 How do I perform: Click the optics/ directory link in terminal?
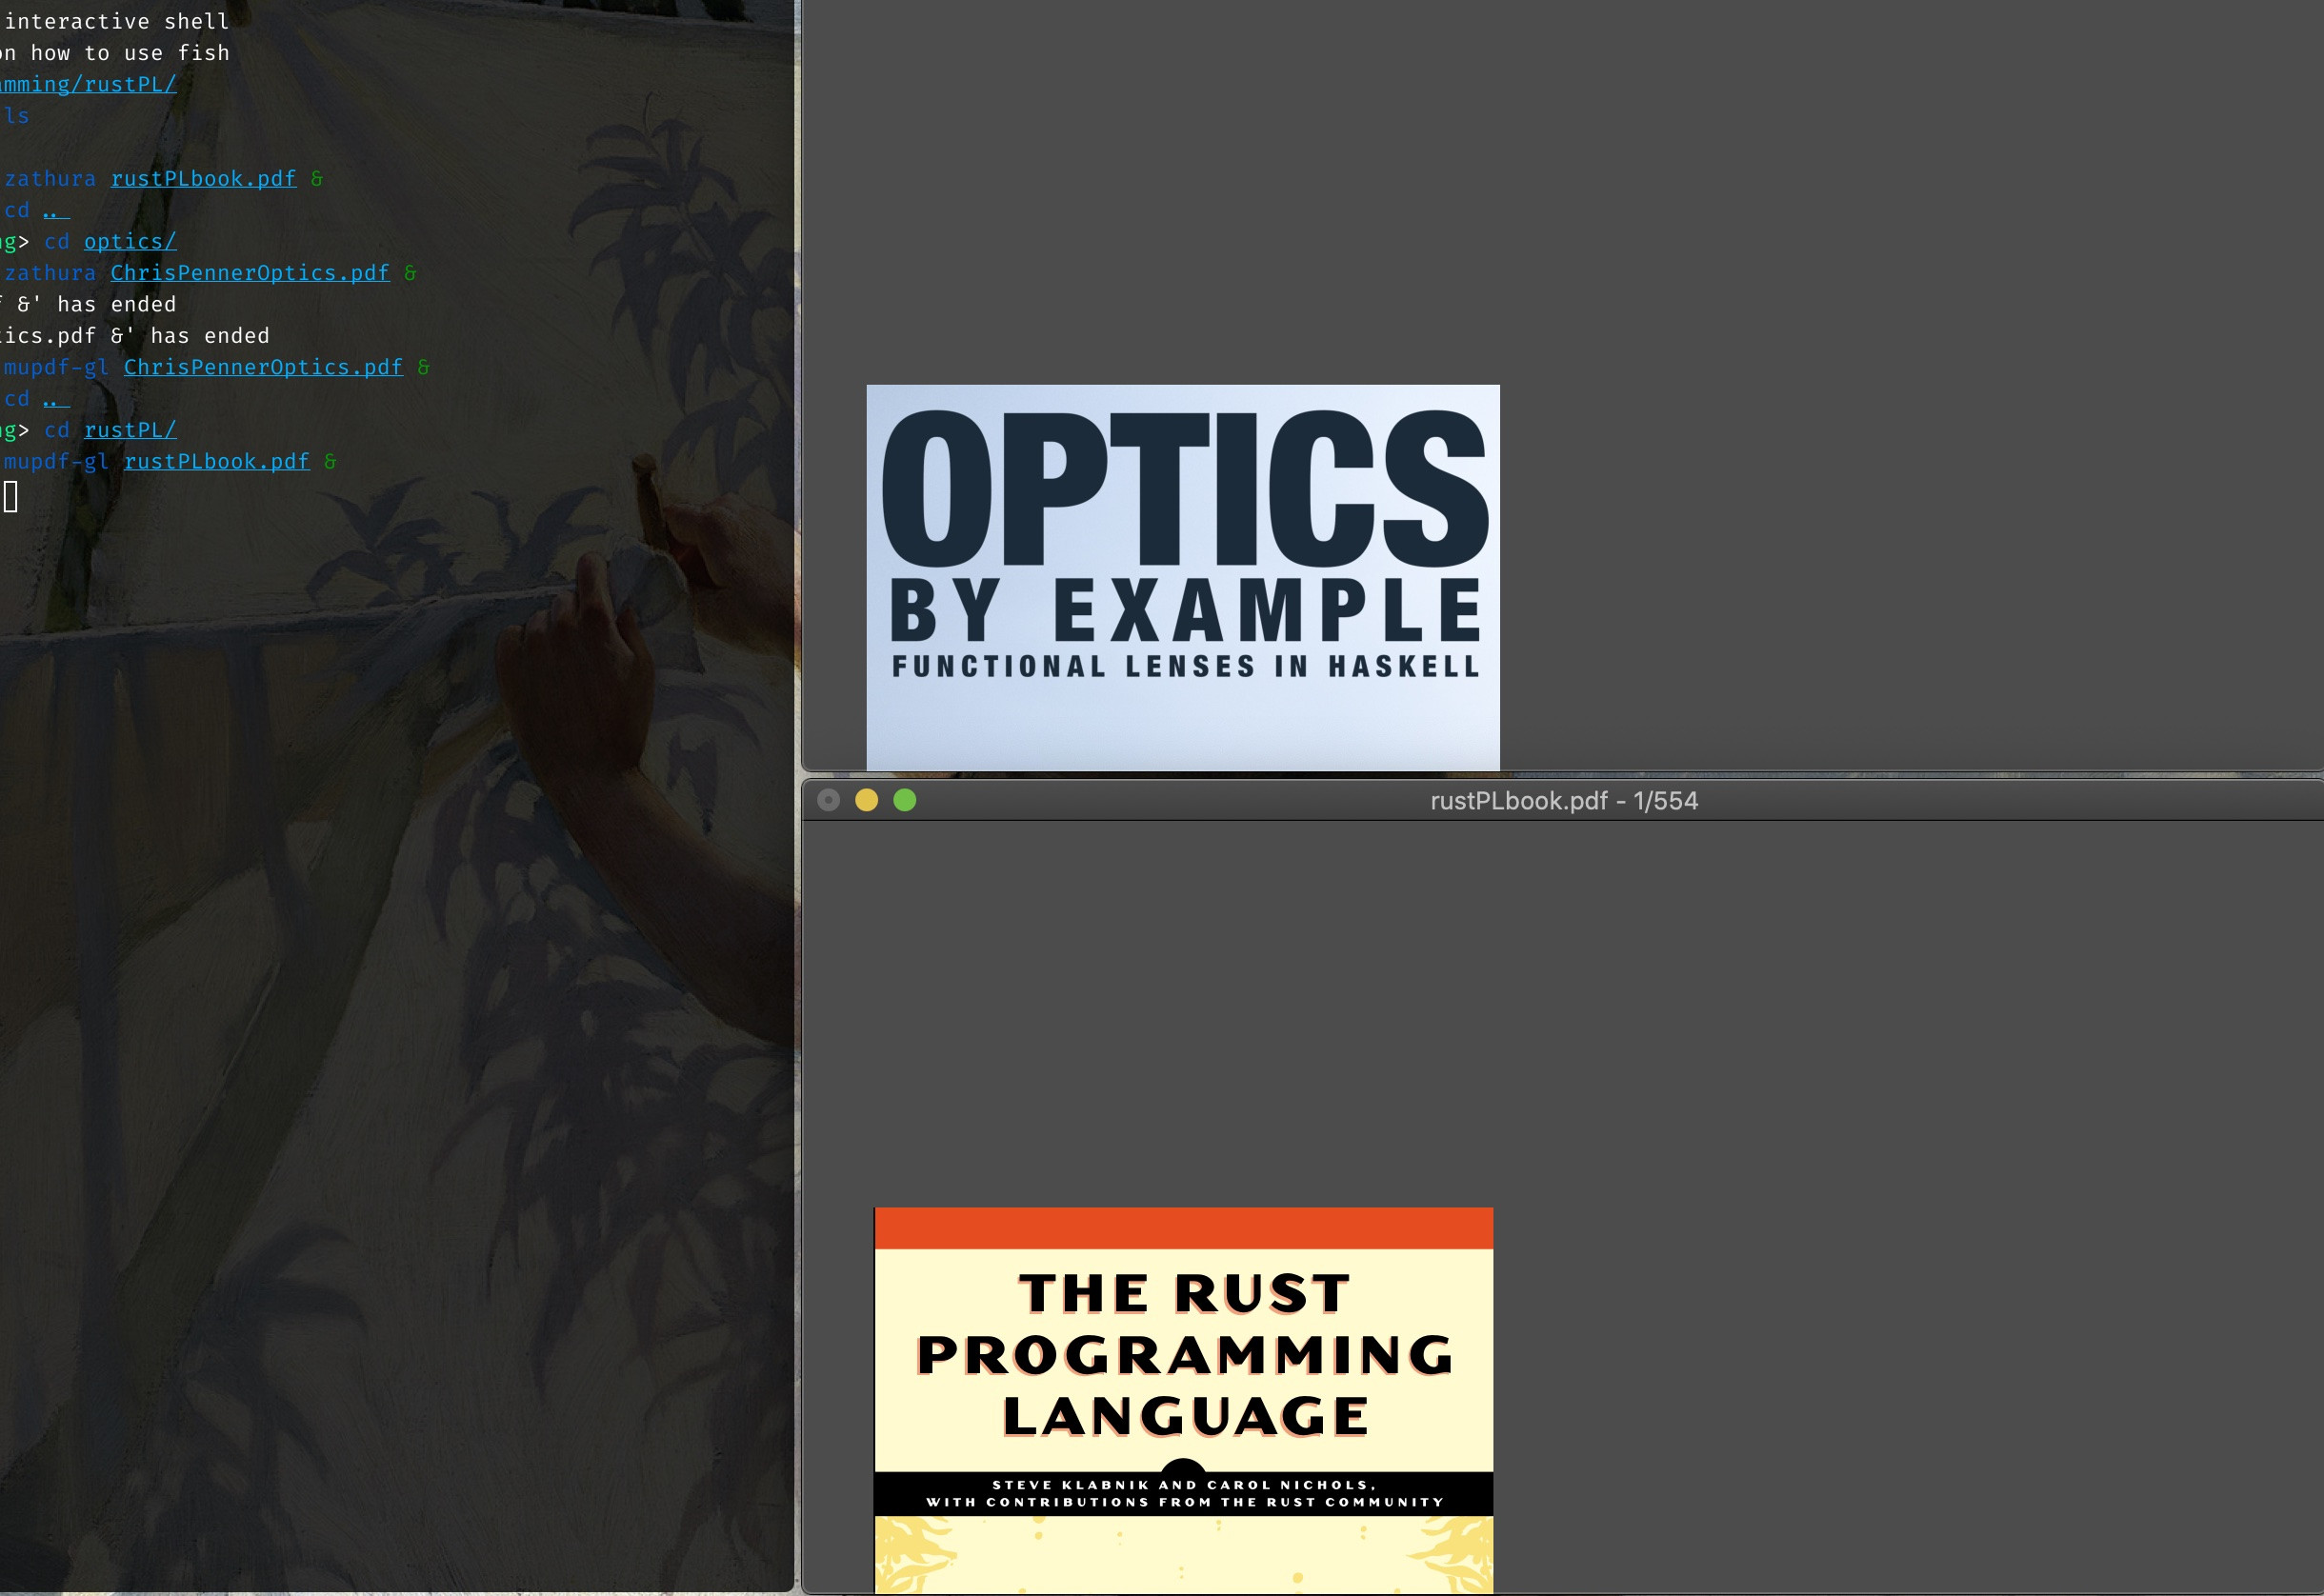(130, 242)
